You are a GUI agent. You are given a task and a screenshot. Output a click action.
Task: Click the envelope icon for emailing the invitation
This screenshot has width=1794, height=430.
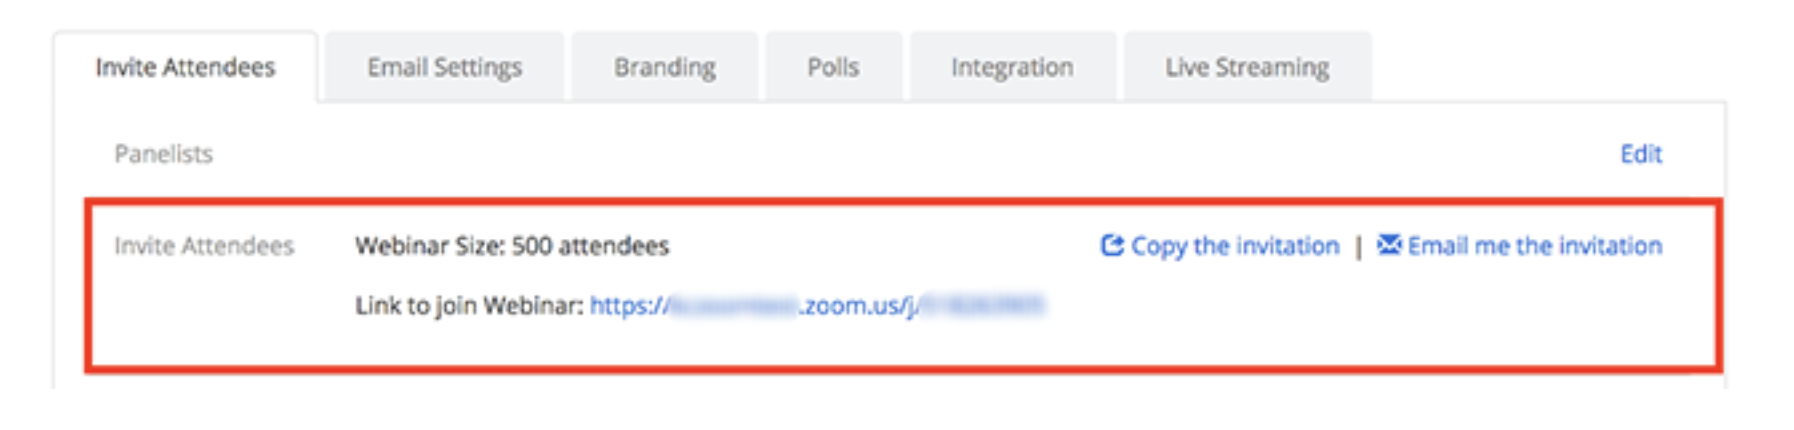click(x=1389, y=244)
